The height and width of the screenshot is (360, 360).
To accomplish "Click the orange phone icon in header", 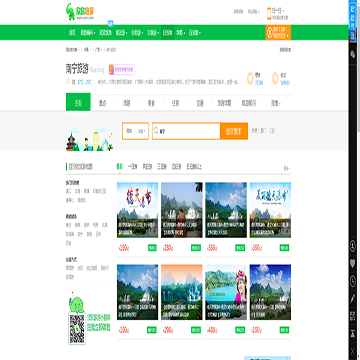I will click(269, 14).
